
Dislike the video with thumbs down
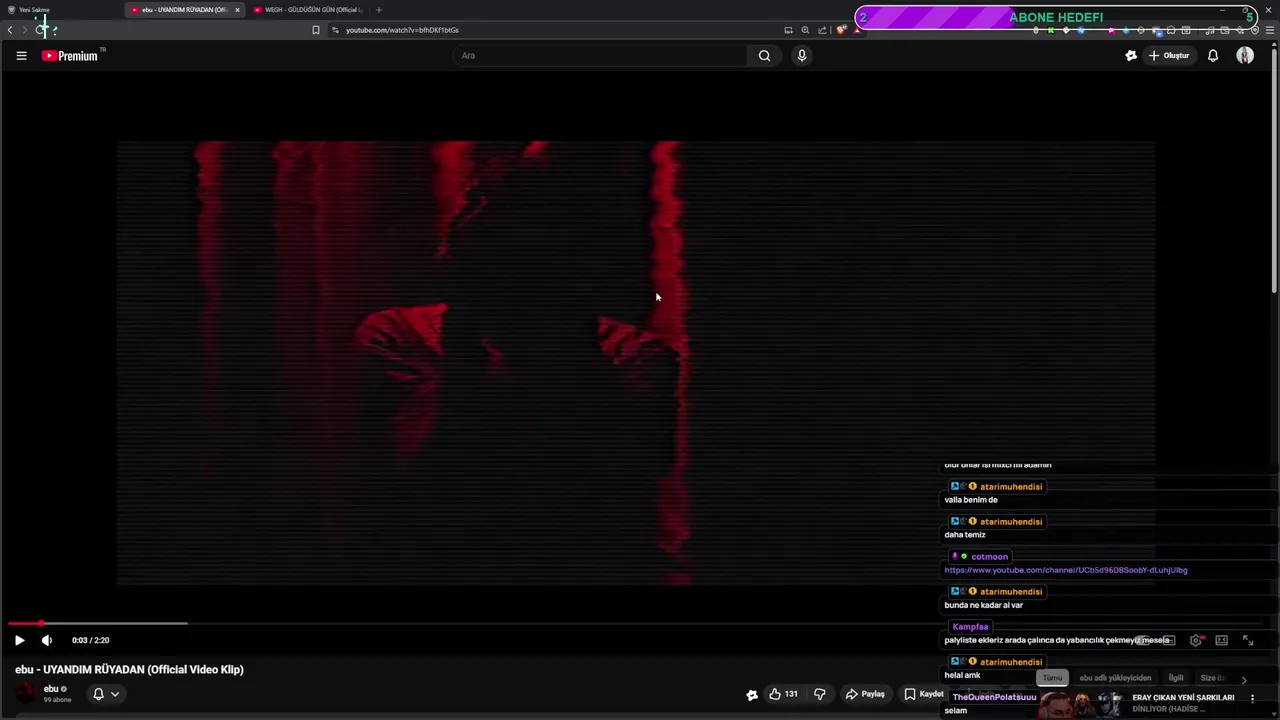pyautogui.click(x=819, y=694)
